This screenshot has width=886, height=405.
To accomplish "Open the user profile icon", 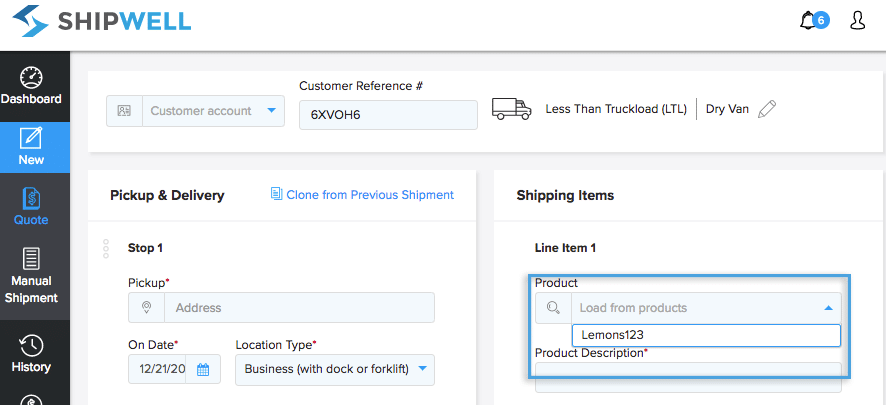I will (857, 20).
